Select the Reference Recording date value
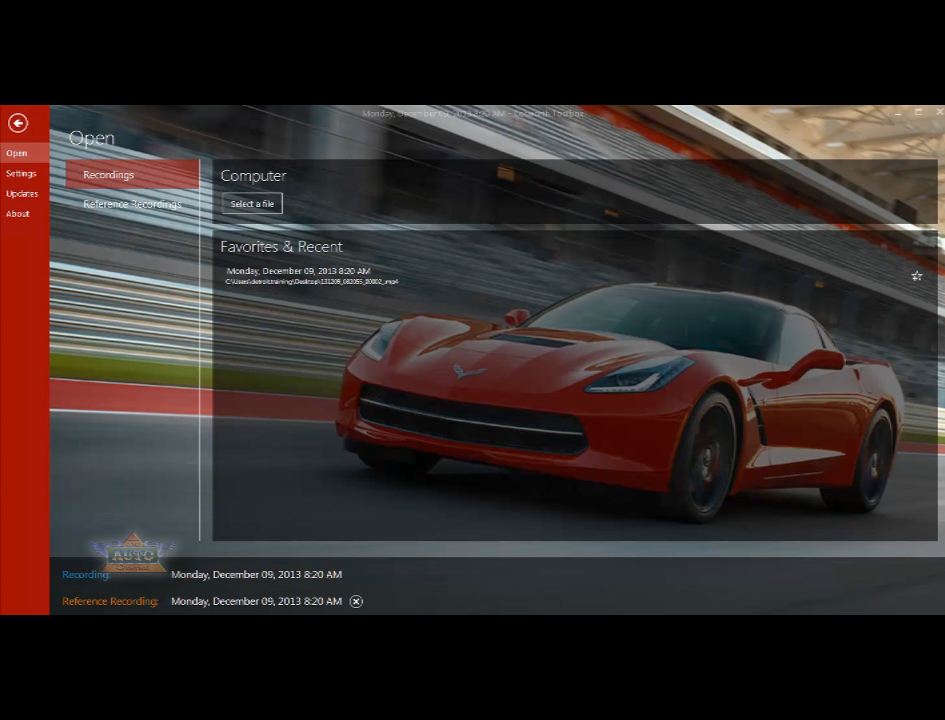 tap(256, 602)
